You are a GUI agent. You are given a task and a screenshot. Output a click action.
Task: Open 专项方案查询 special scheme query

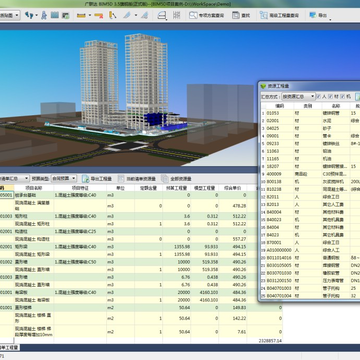pos(206,15)
